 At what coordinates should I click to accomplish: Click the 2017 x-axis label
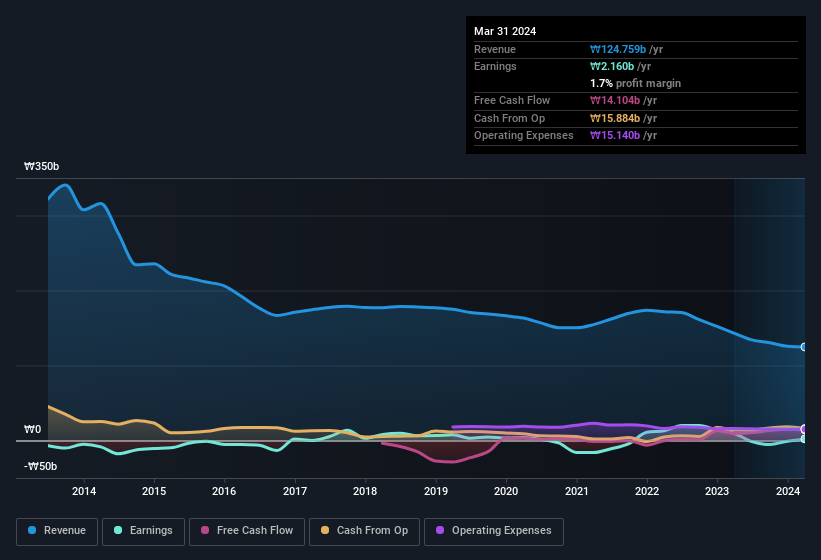295,491
